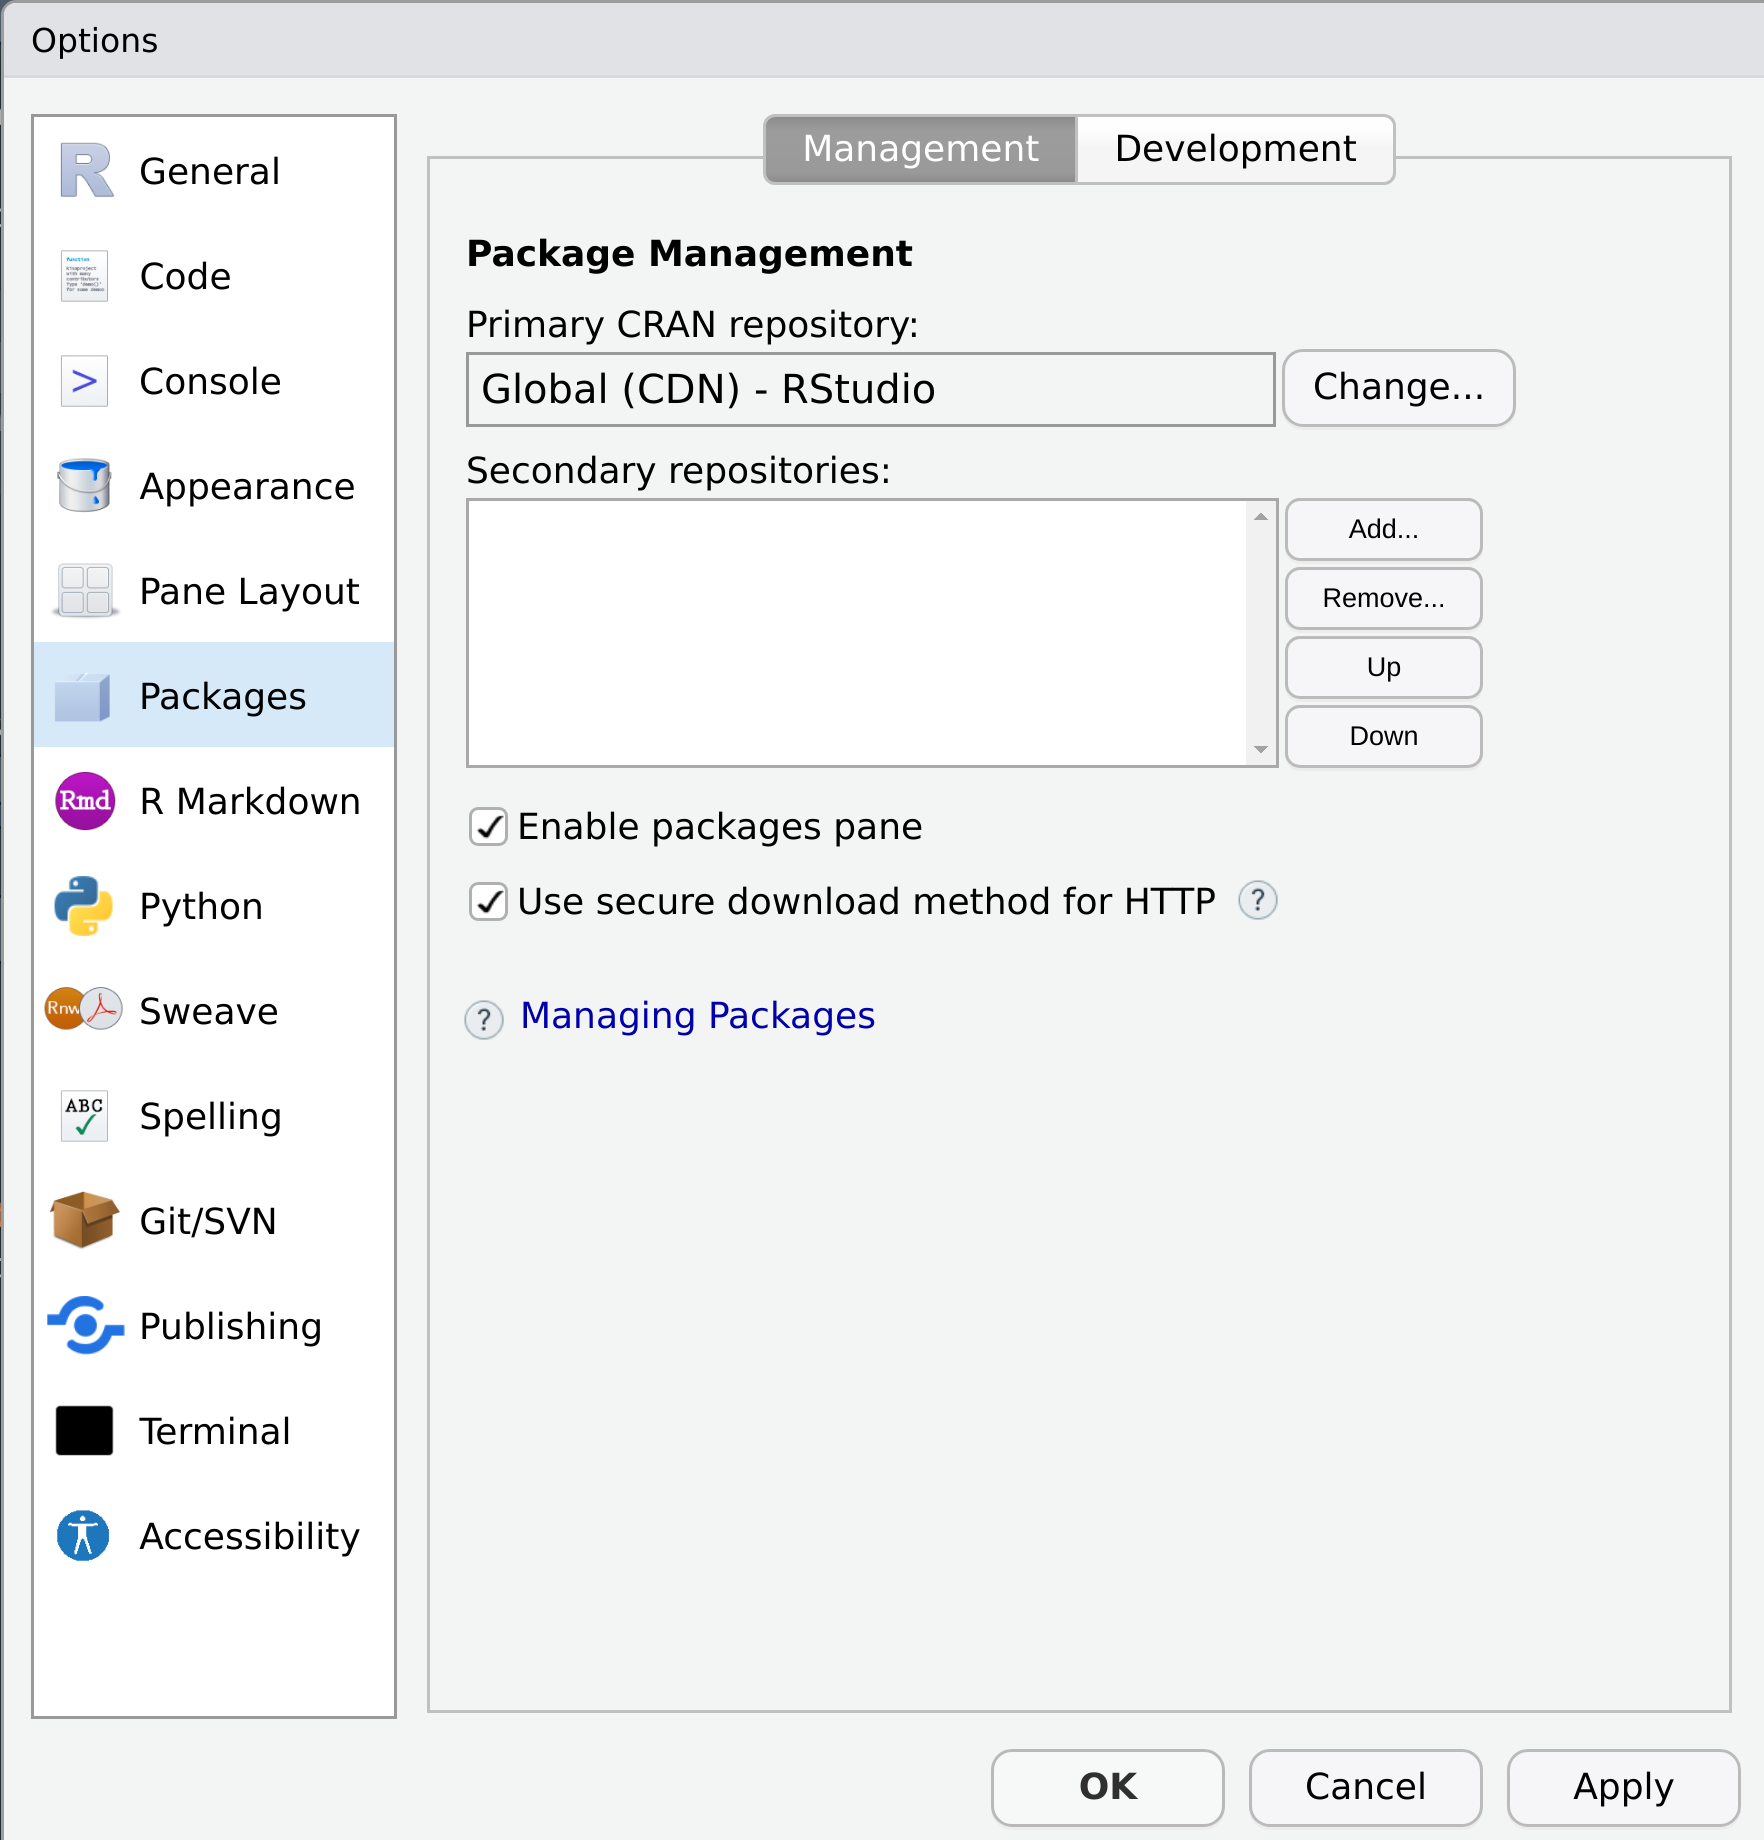This screenshot has height=1840, width=1764.
Task: Click scroll up arrow in repositories list
Action: [1261, 516]
